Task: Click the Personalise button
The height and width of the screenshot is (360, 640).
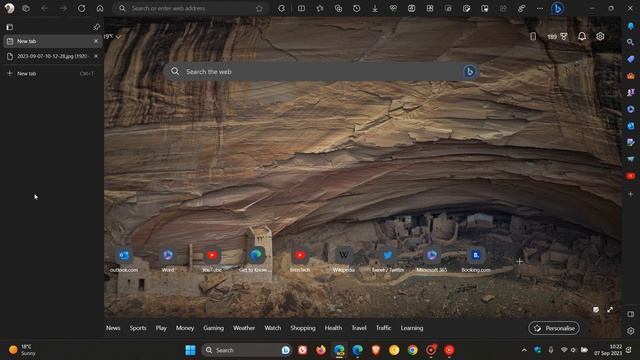Action: pyautogui.click(x=554, y=328)
